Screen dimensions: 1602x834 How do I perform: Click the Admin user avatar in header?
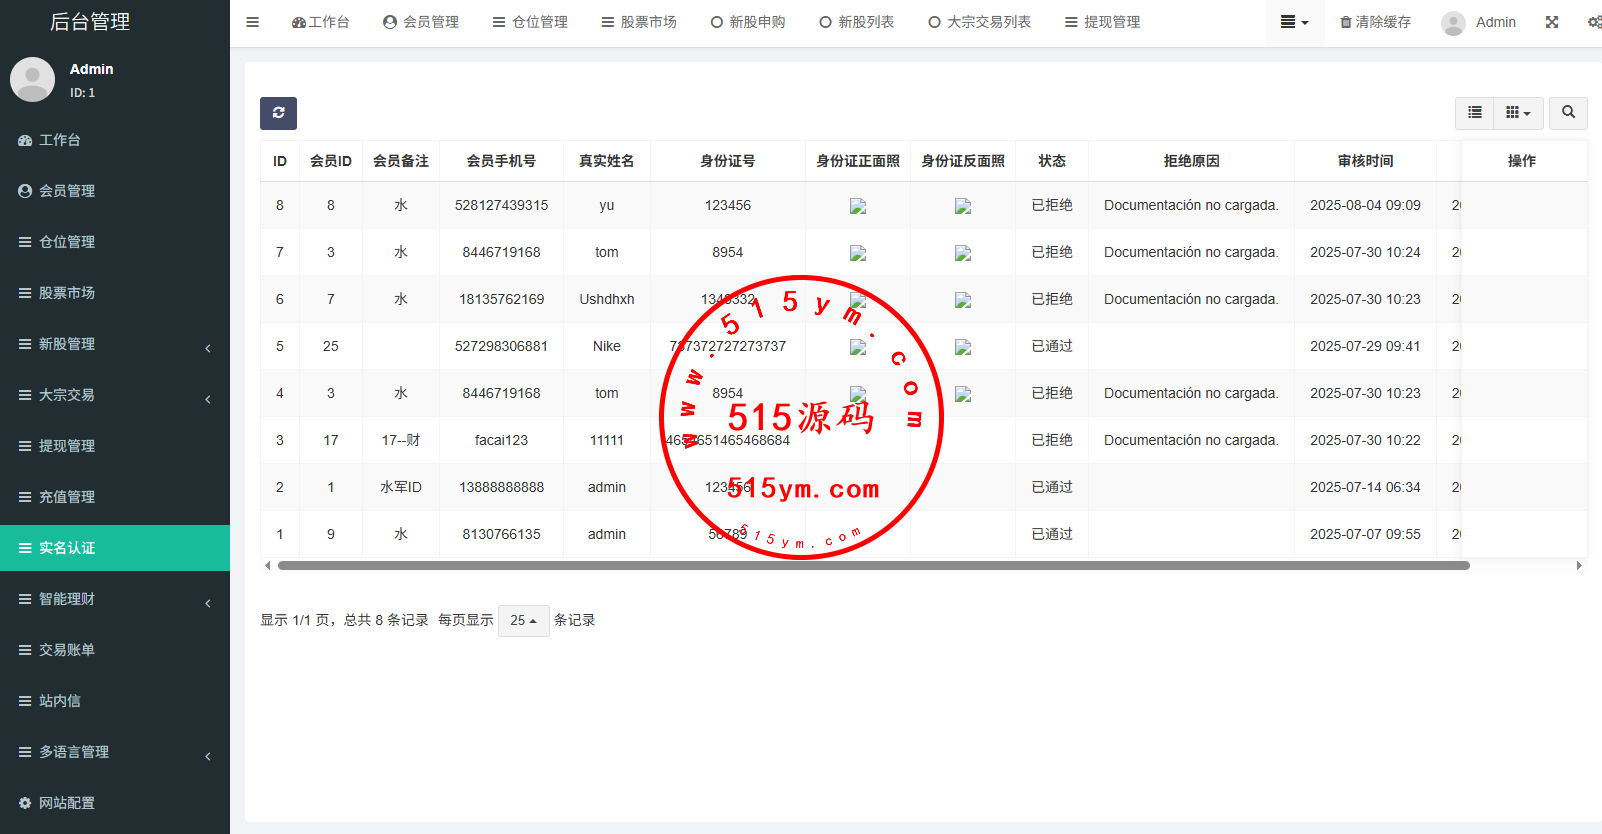pyautogui.click(x=1453, y=23)
